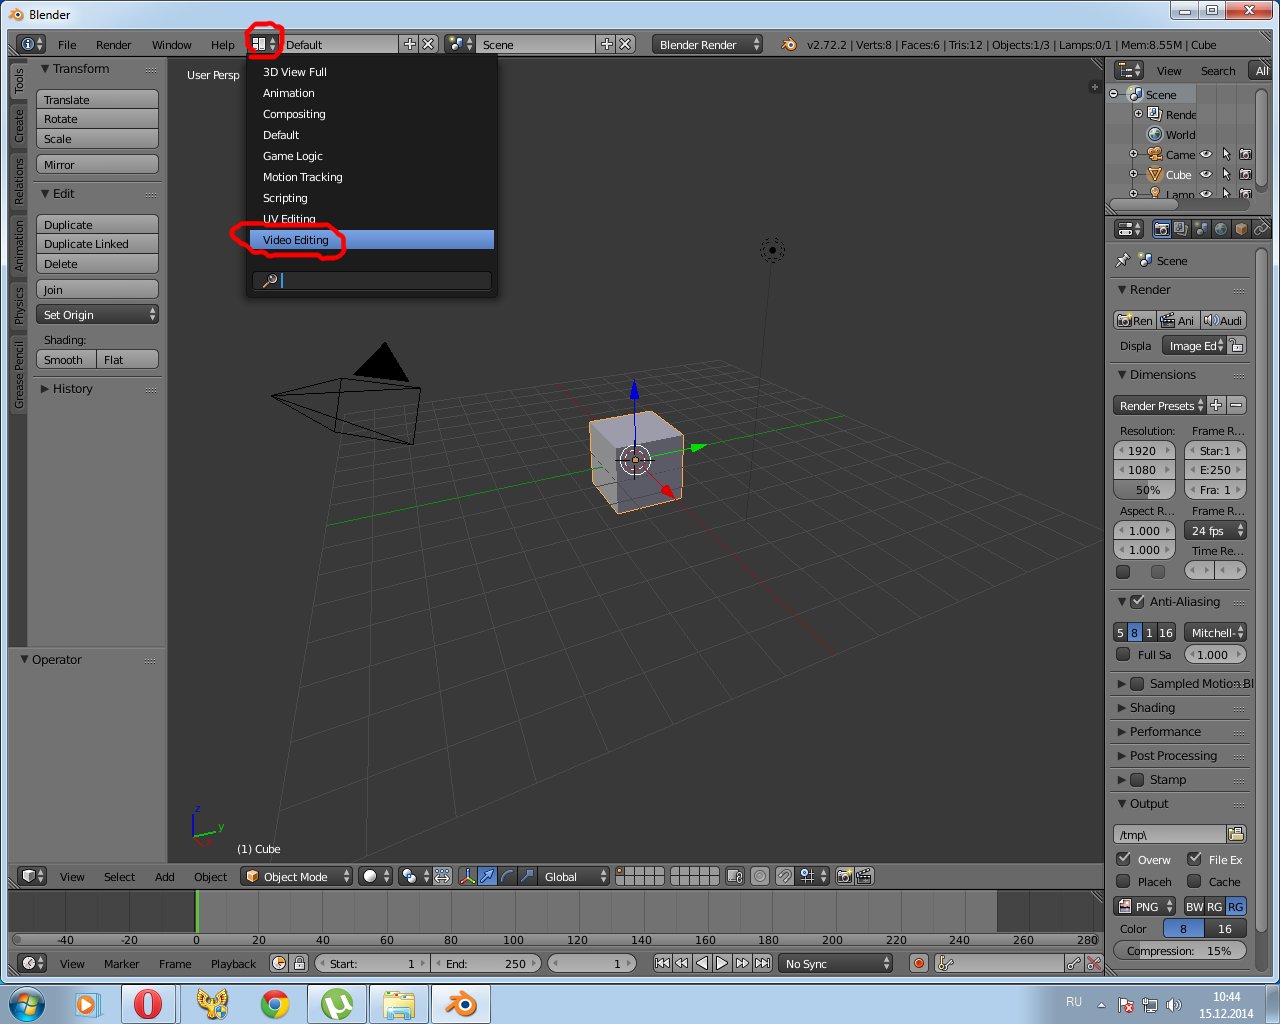Add a new scene with plus icon
The image size is (1280, 1024).
(x=606, y=44)
